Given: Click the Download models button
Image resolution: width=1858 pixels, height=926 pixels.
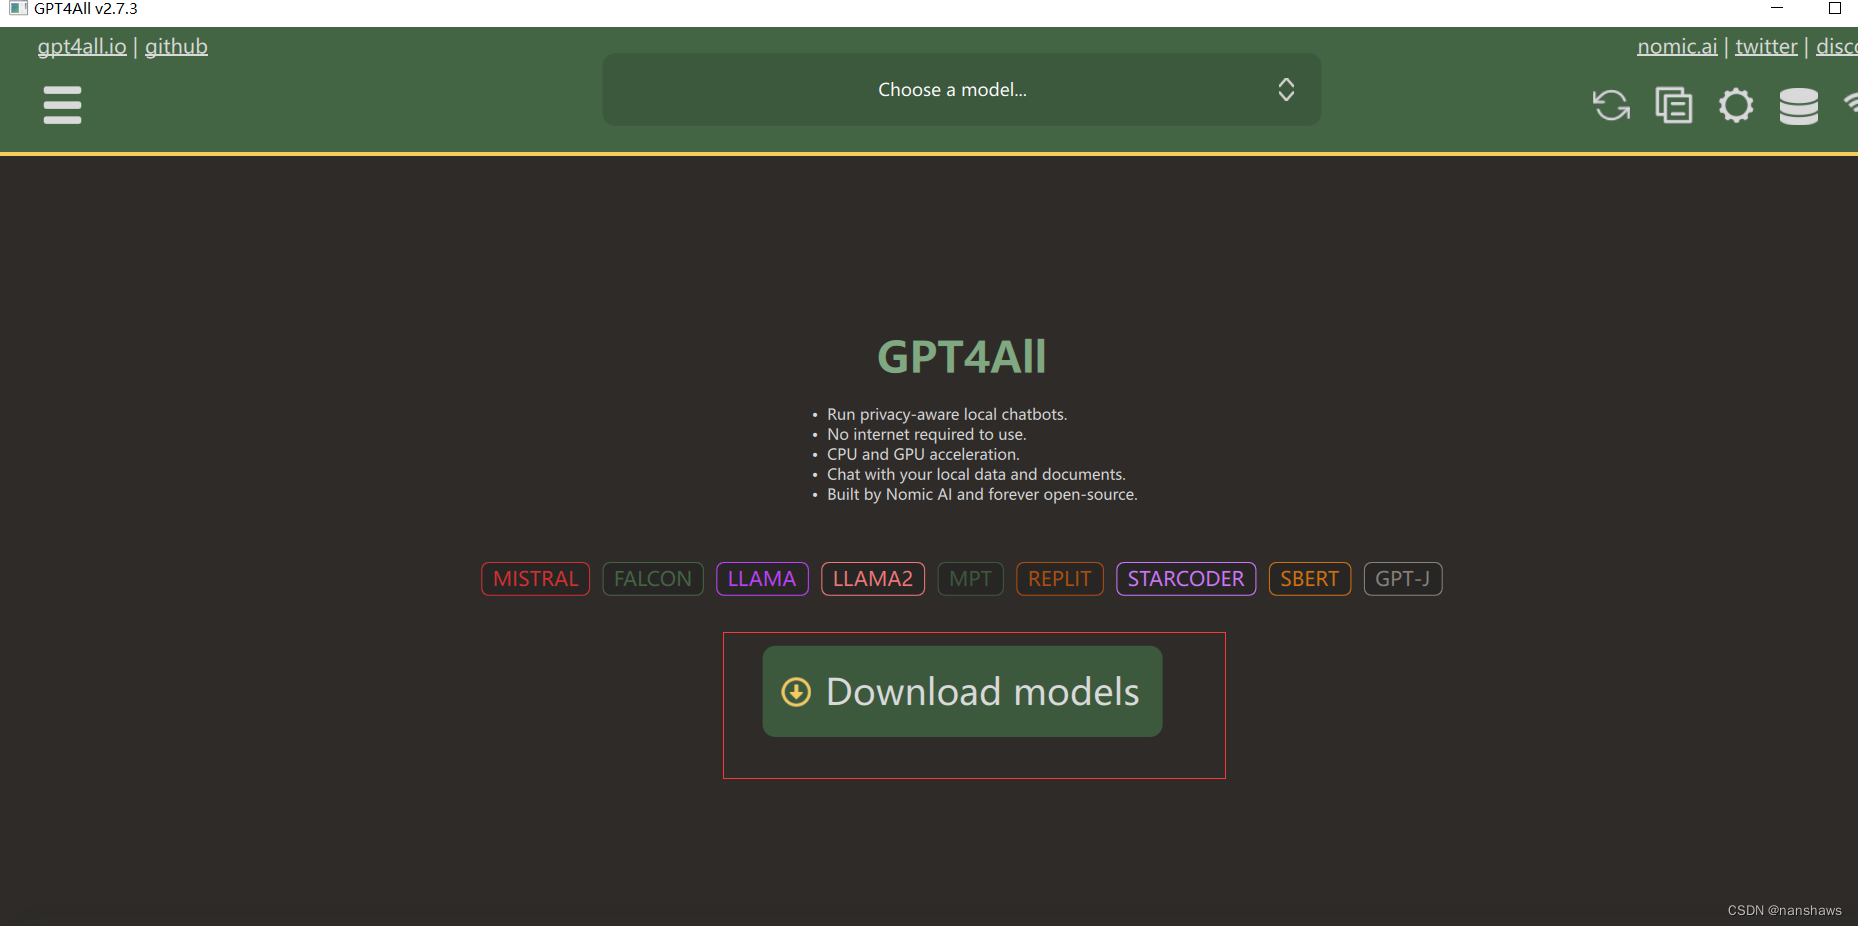Looking at the screenshot, I should [962, 692].
